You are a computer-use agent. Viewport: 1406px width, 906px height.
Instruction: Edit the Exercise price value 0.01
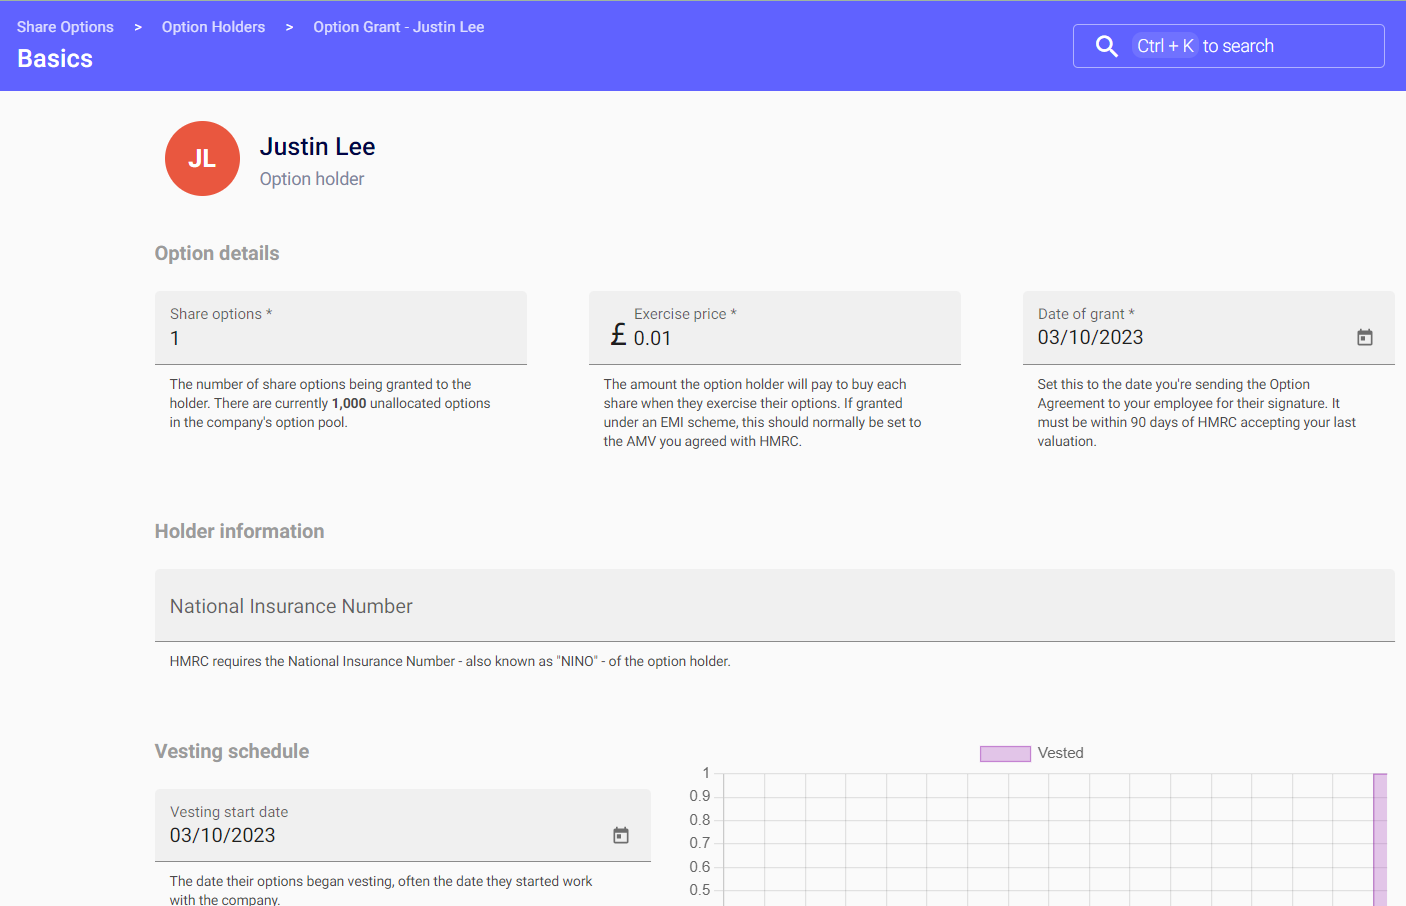(652, 338)
